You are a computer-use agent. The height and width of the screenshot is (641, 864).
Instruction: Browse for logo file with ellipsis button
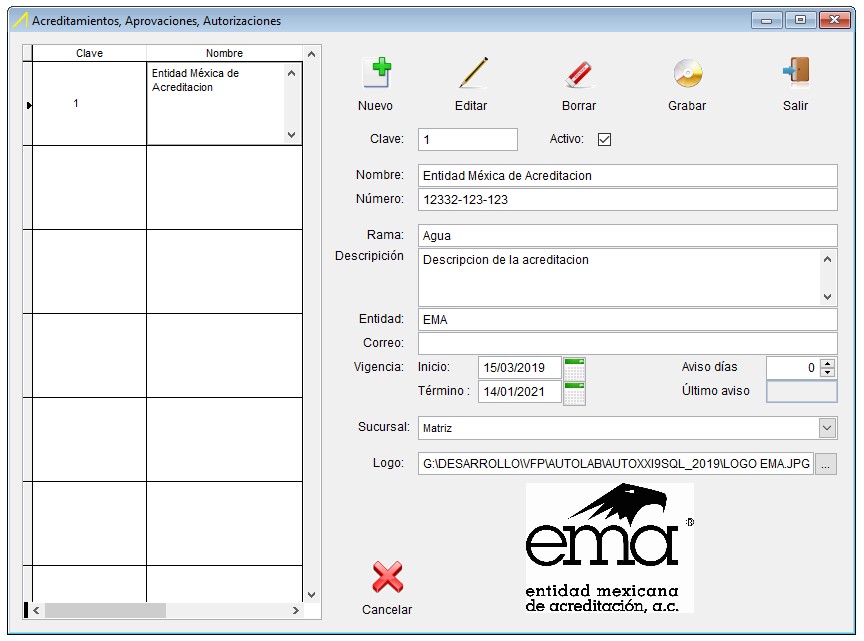pos(825,464)
